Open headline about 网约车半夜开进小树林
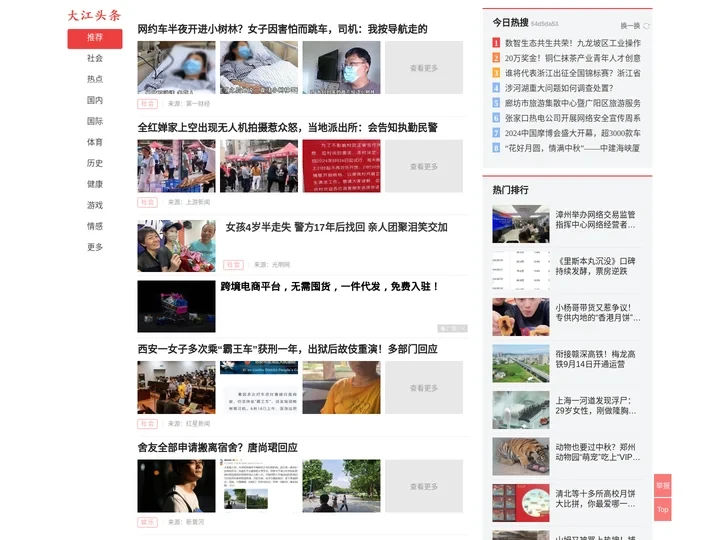 pos(282,29)
